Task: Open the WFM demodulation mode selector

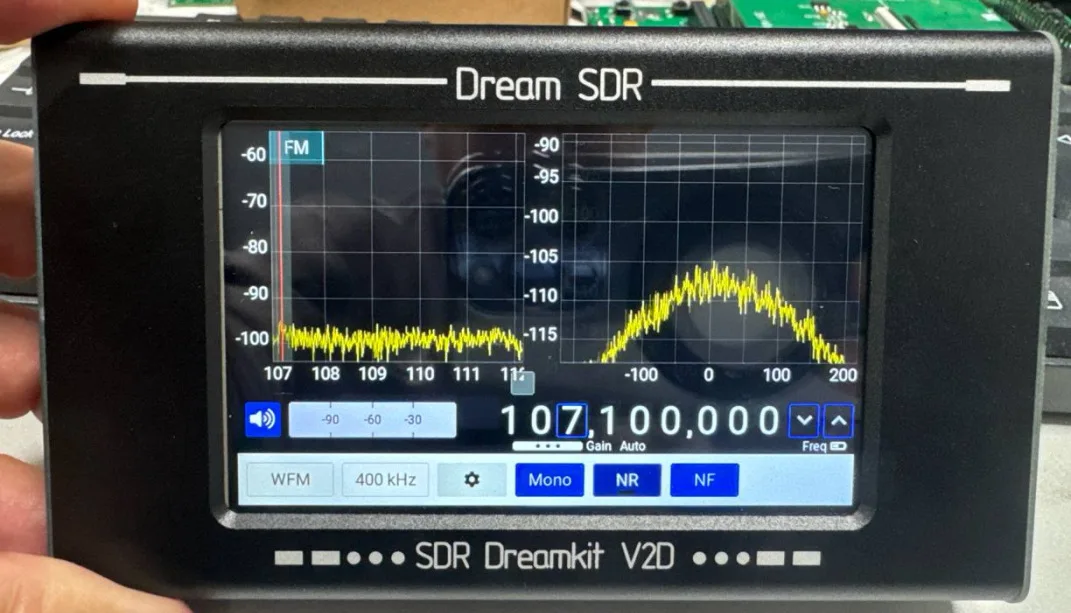Action: (x=290, y=480)
